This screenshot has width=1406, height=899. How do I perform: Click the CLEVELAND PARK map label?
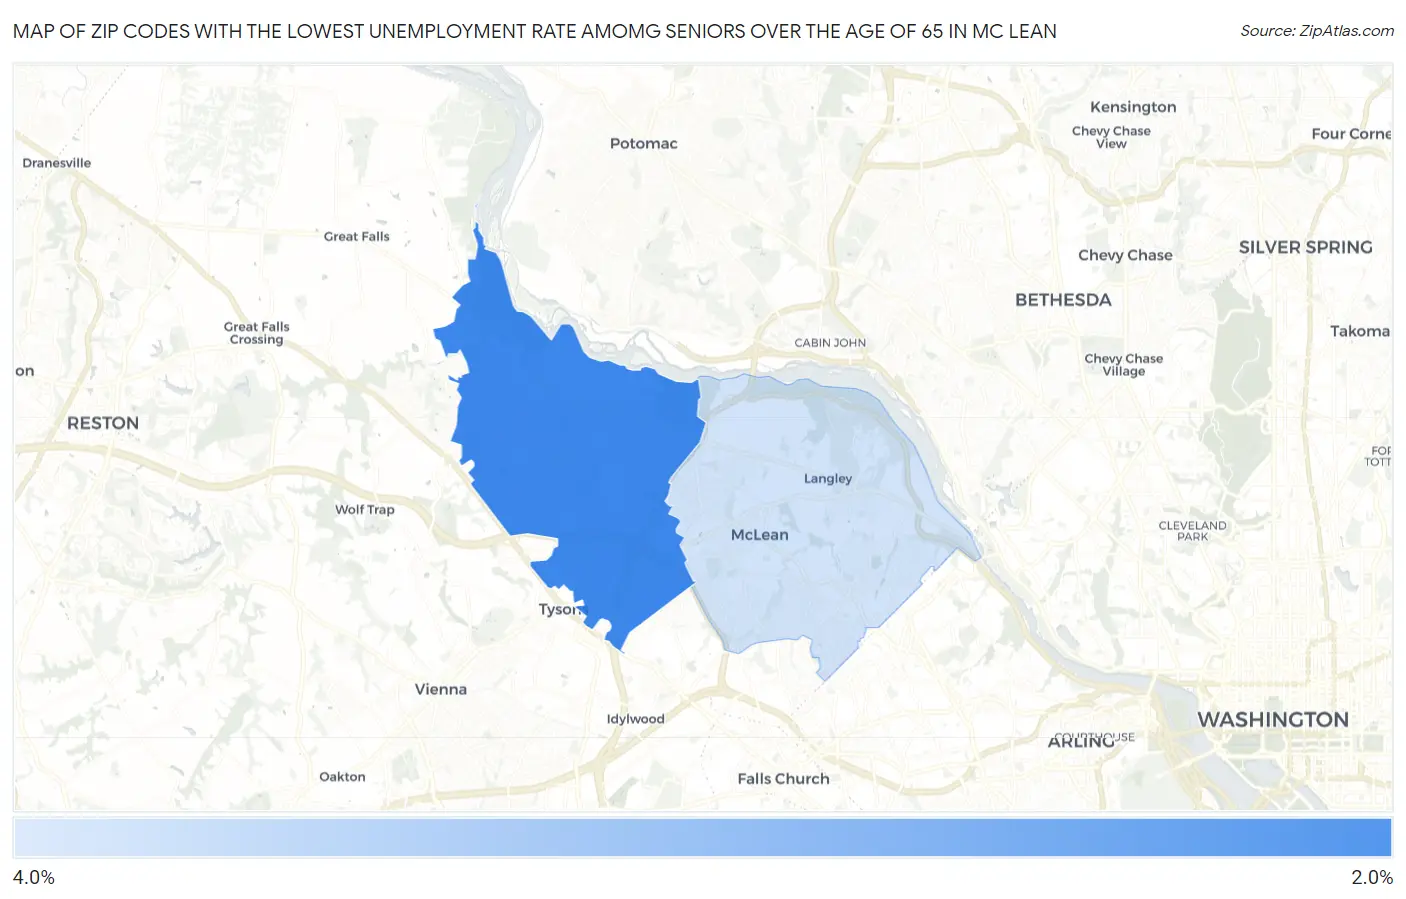pyautogui.click(x=1192, y=531)
